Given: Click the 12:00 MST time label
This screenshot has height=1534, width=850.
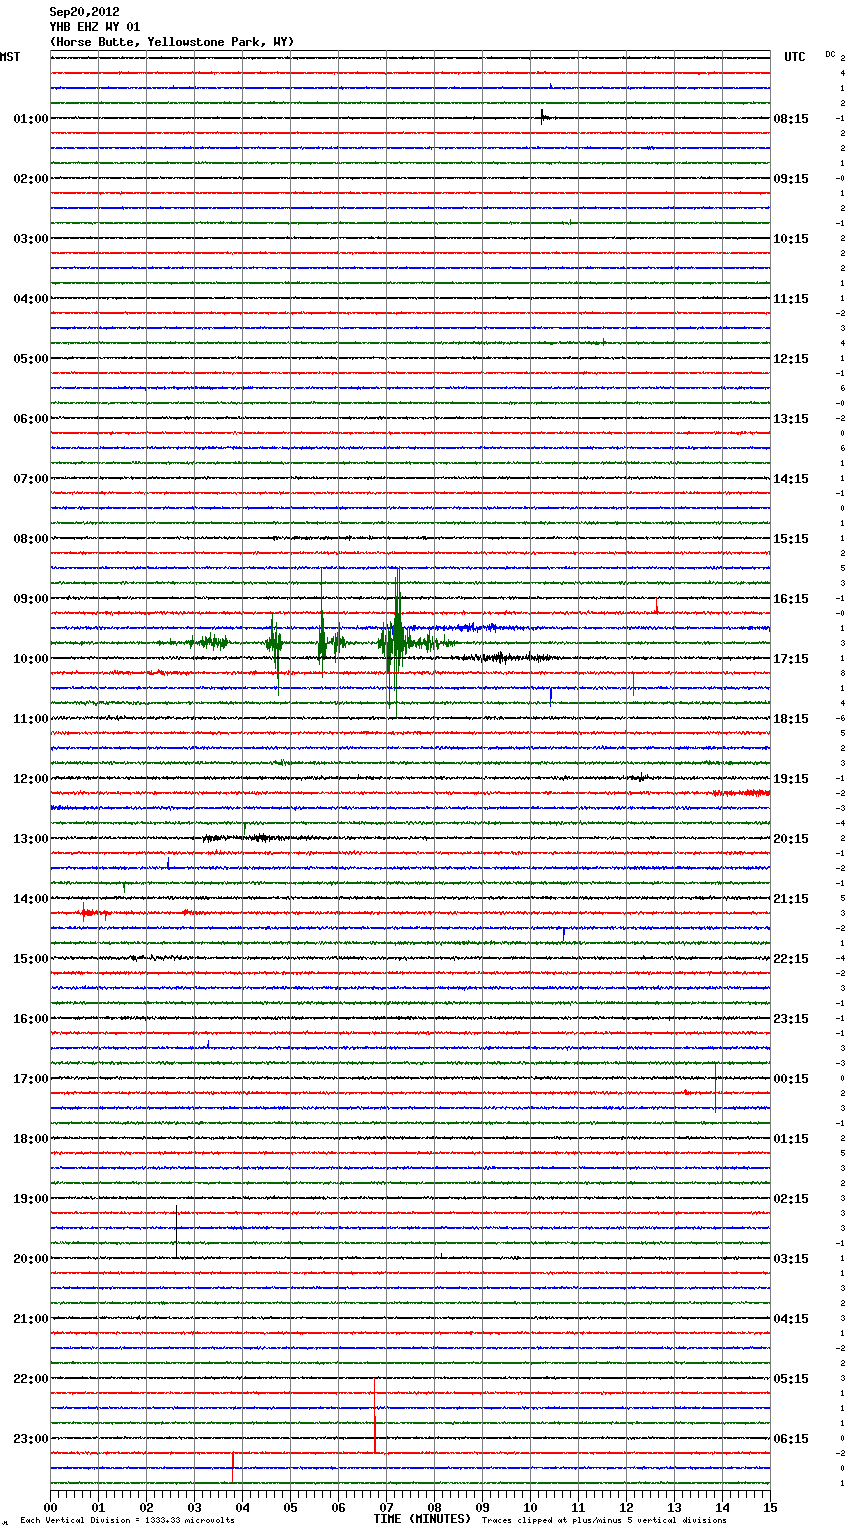Looking at the screenshot, I should pos(31,779).
